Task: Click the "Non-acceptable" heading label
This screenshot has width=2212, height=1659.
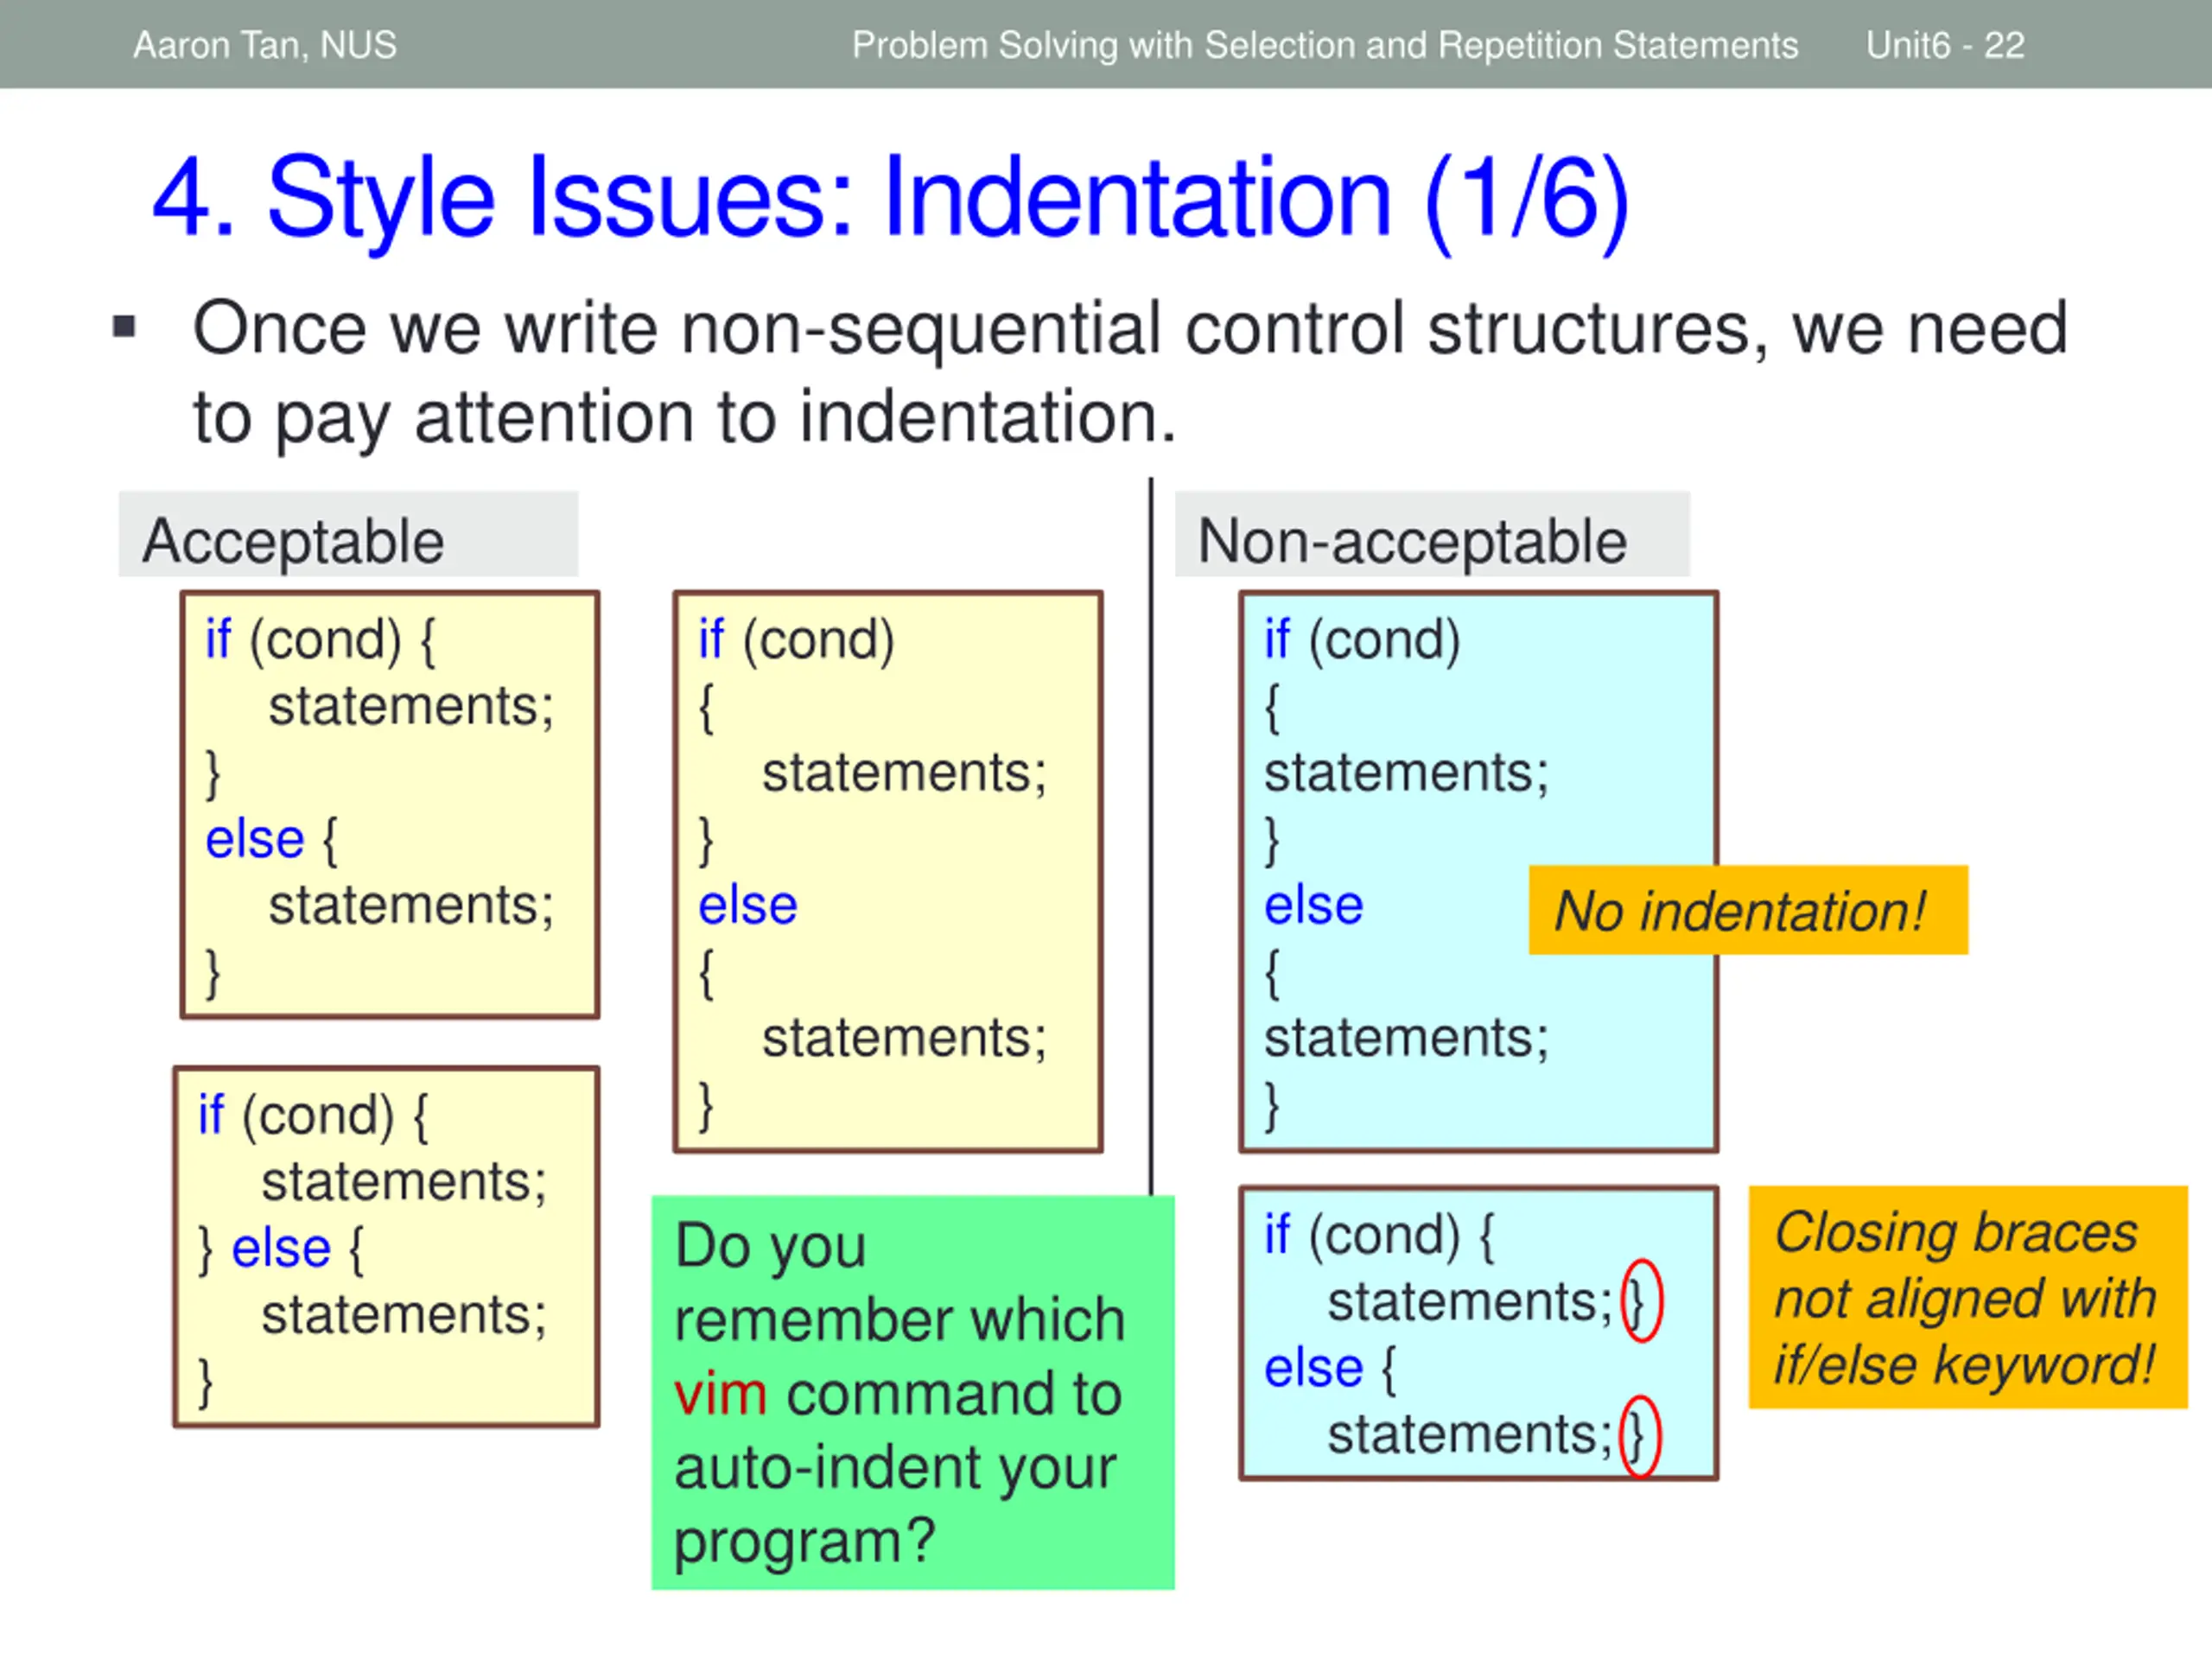Action: pyautogui.click(x=1432, y=535)
